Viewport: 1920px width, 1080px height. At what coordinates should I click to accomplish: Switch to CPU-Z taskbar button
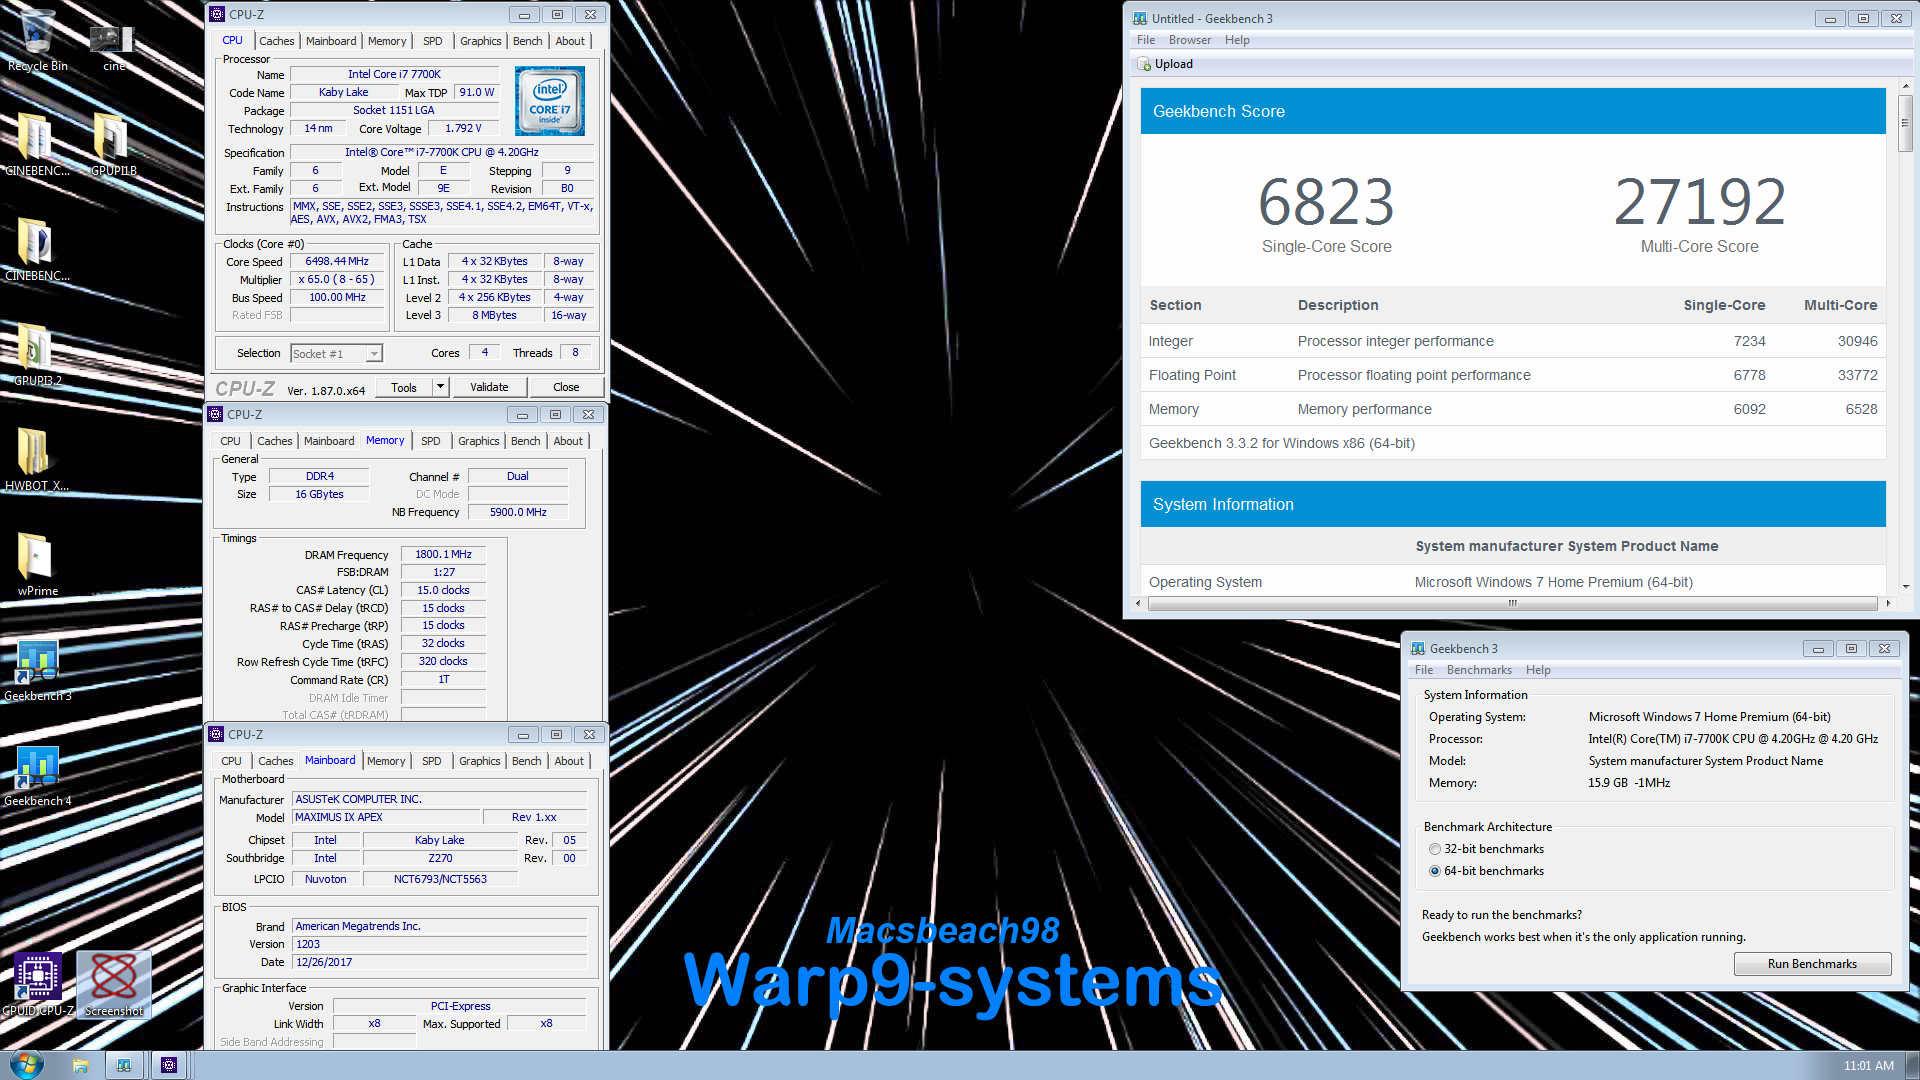169,1065
